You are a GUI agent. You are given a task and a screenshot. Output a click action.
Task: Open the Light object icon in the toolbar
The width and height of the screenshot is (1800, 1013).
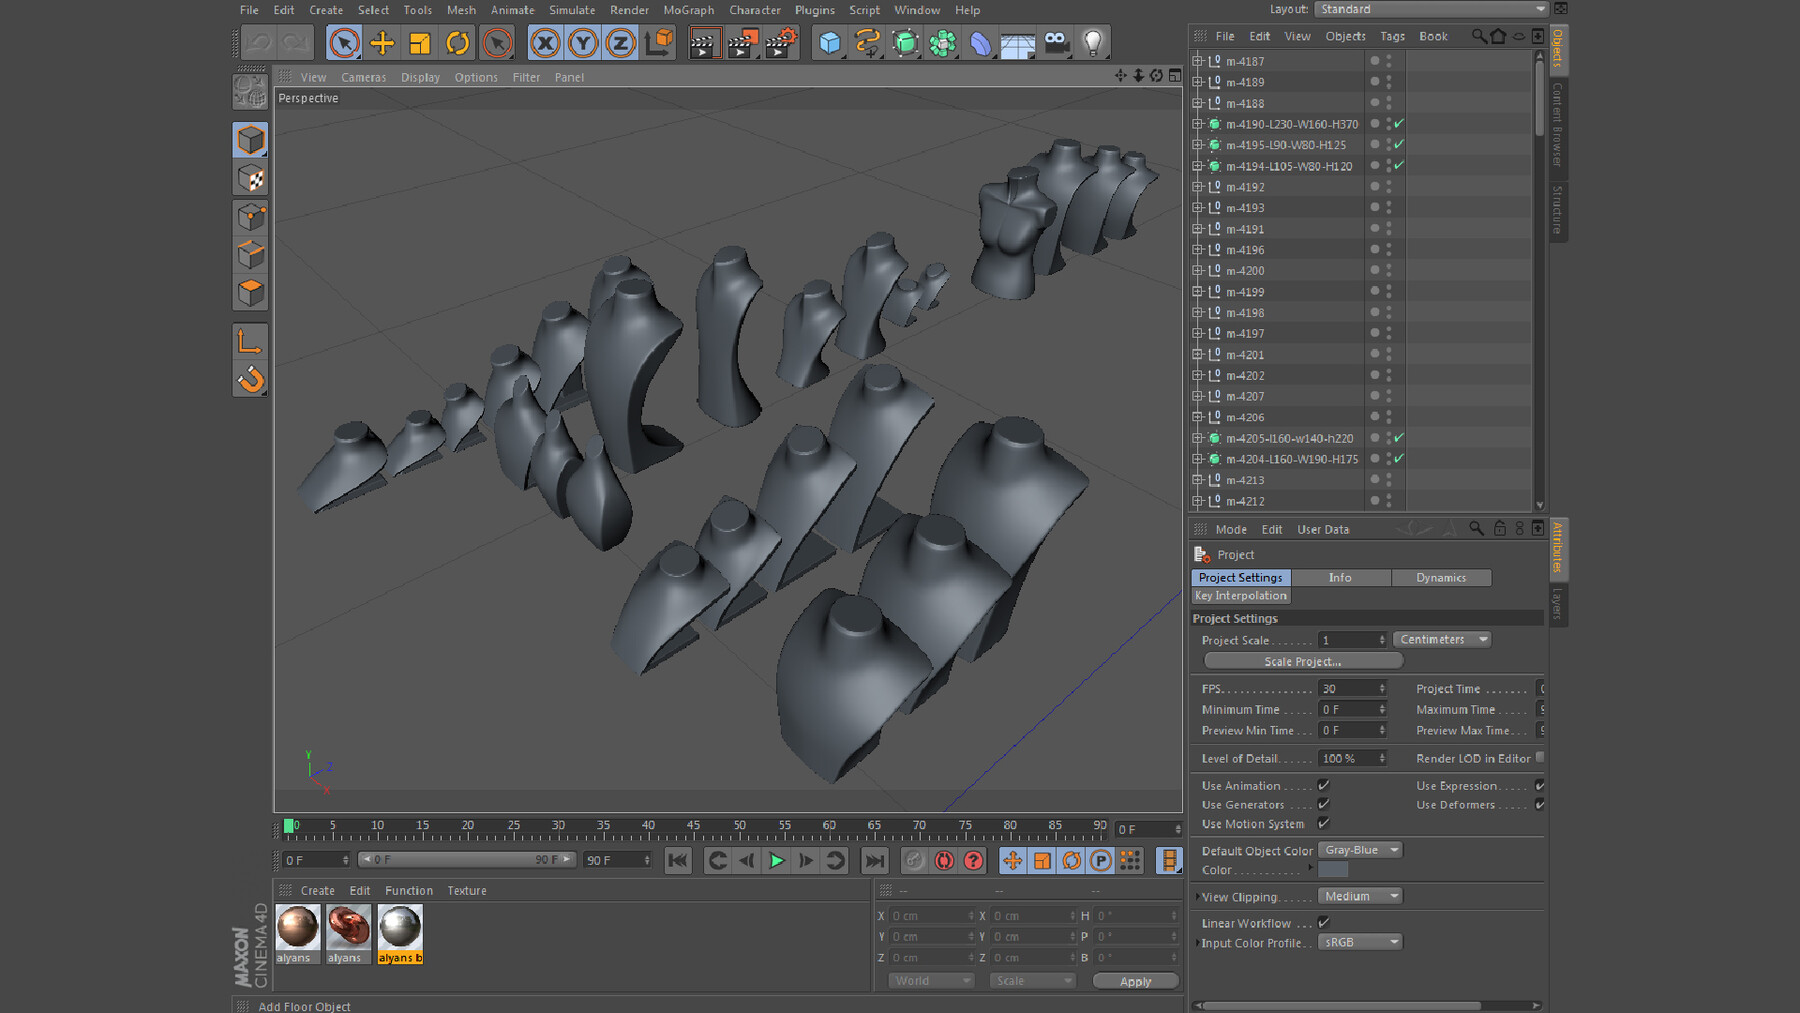click(1091, 42)
